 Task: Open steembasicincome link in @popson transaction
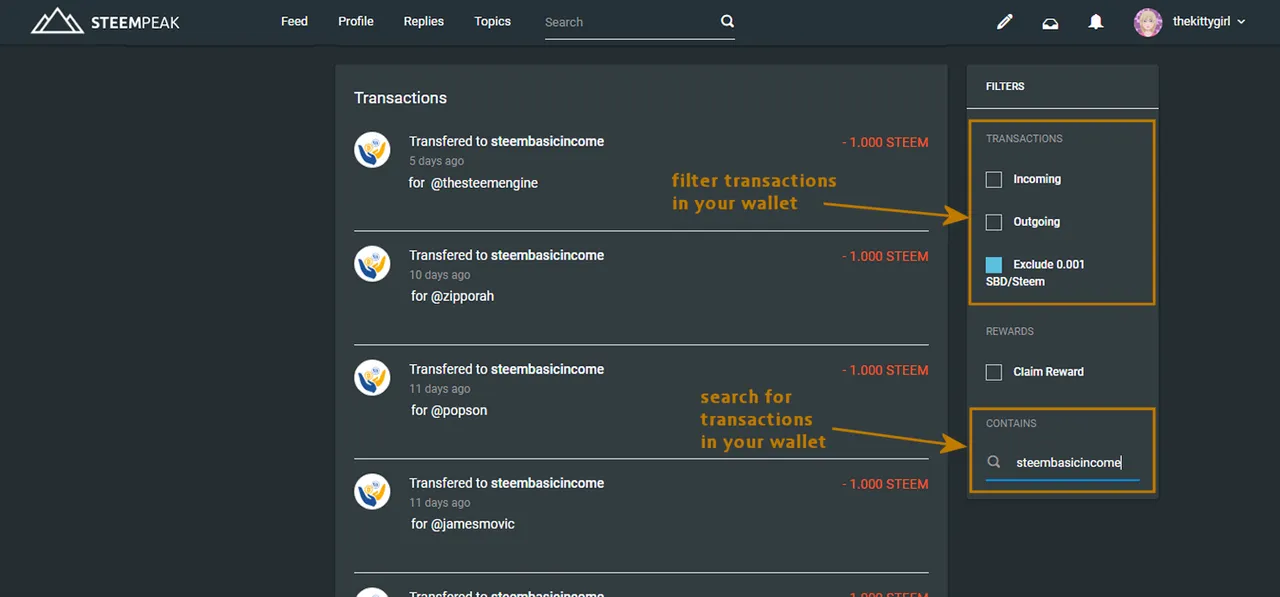click(x=547, y=369)
